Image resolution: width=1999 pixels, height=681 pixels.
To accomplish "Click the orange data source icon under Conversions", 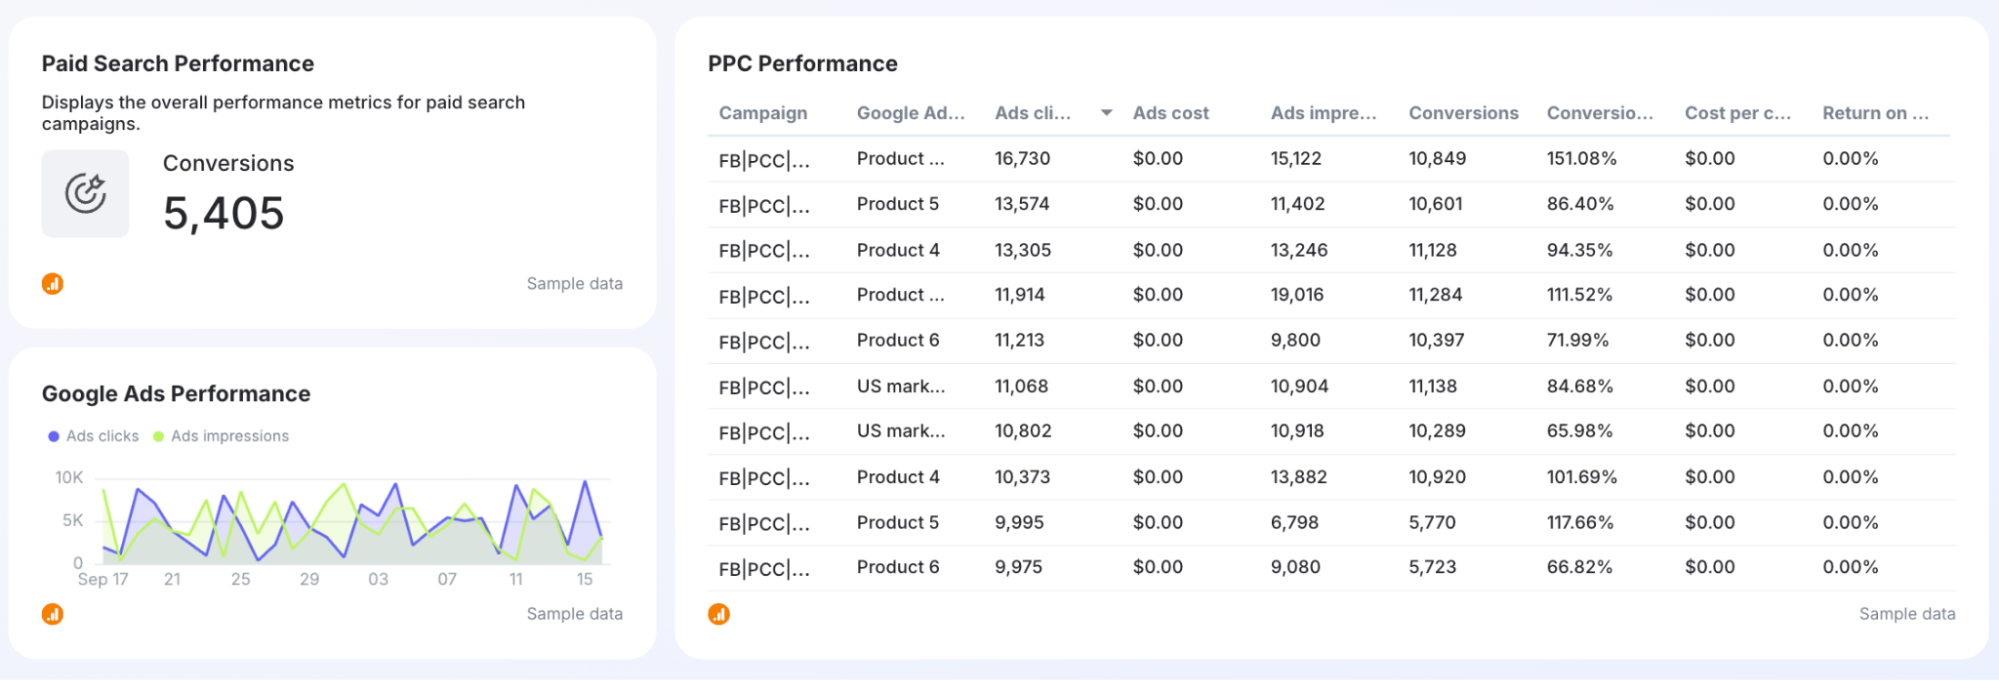I will 53,284.
